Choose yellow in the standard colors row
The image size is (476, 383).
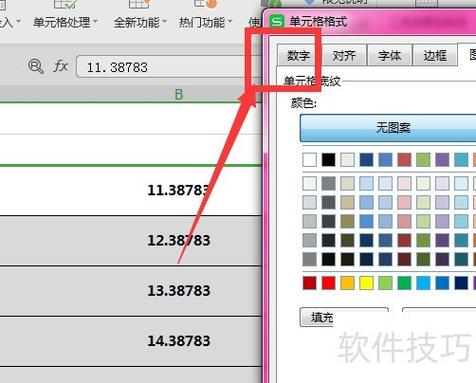366,283
